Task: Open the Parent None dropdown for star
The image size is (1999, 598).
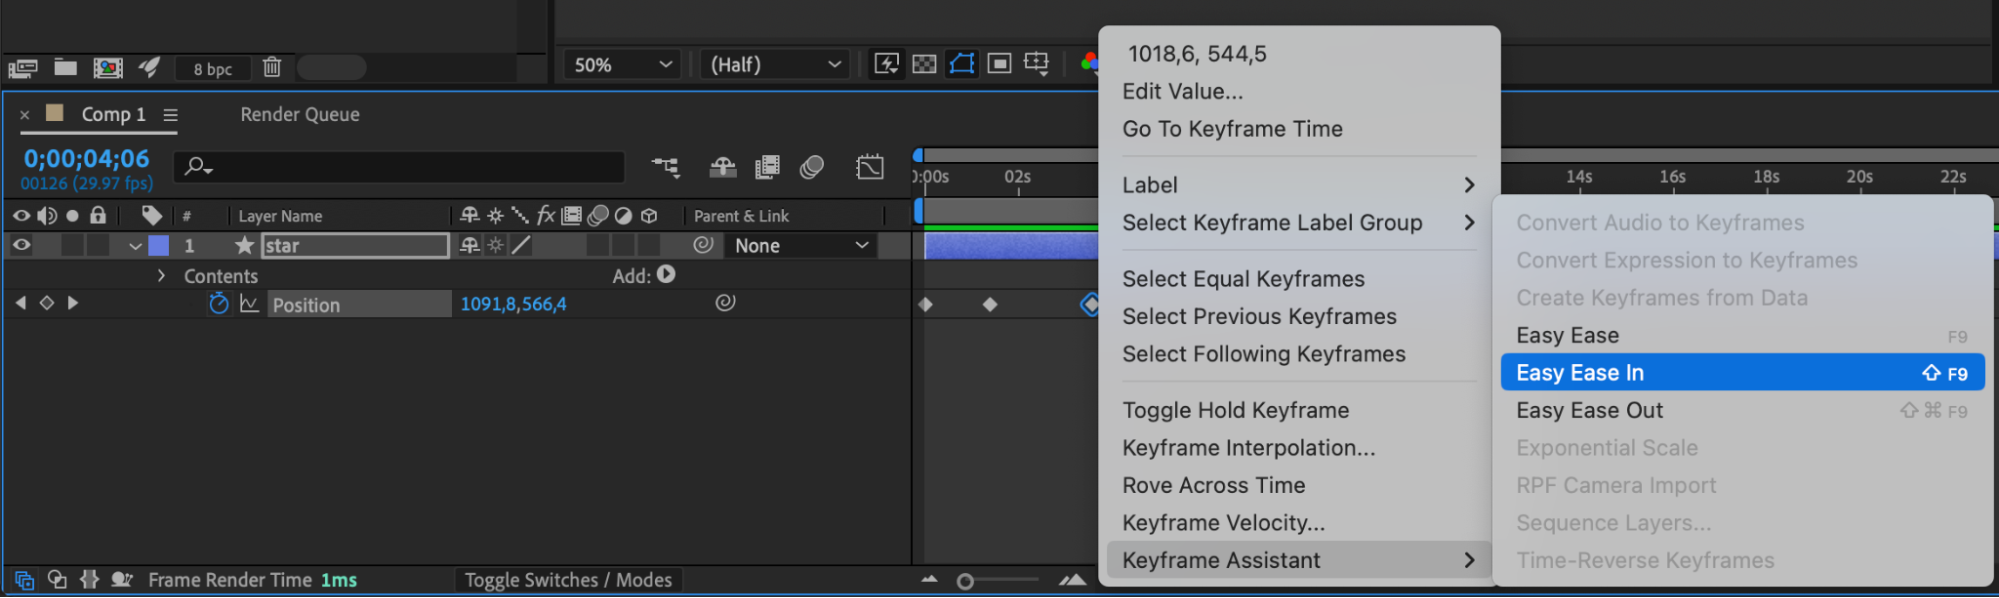Action: tap(800, 246)
